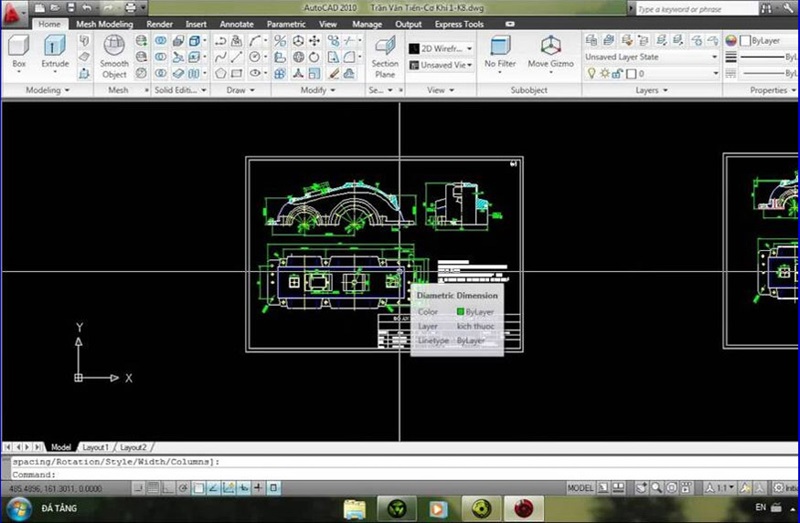Switch to the Layout1 tab

pyautogui.click(x=95, y=447)
